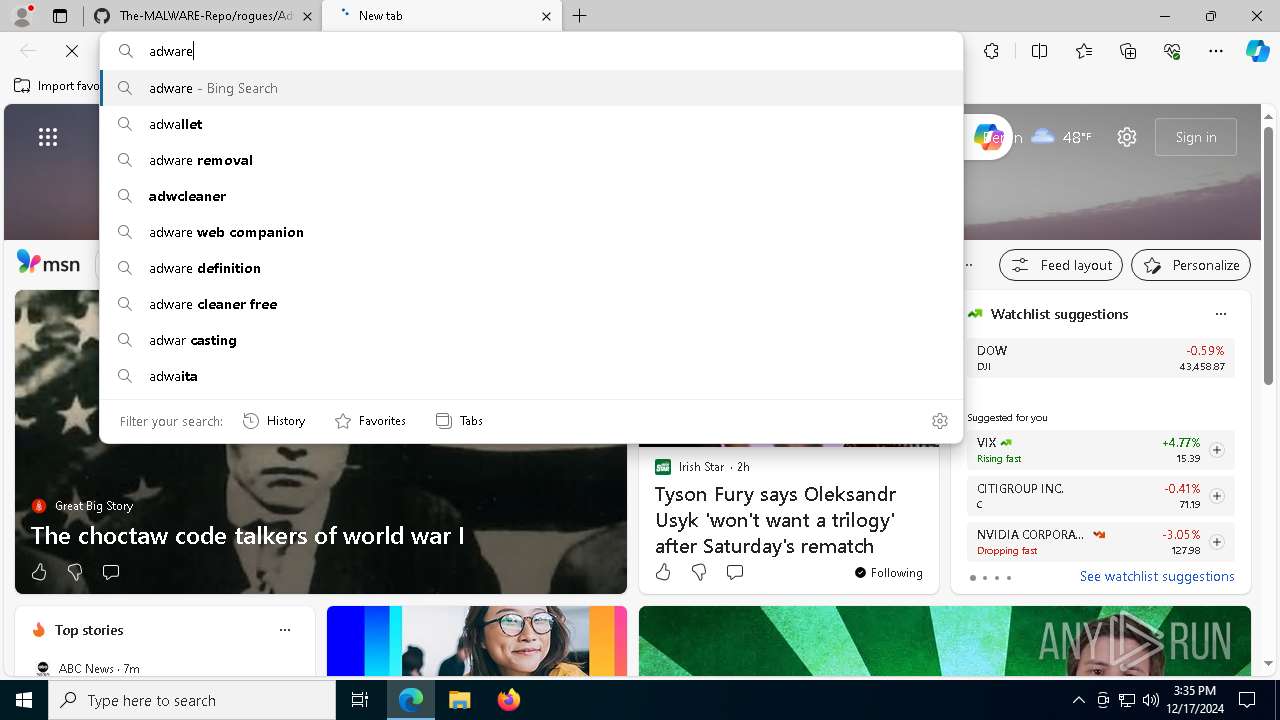Click the taskbar search box
Viewport: 1280px width, 720px height.
192,700
